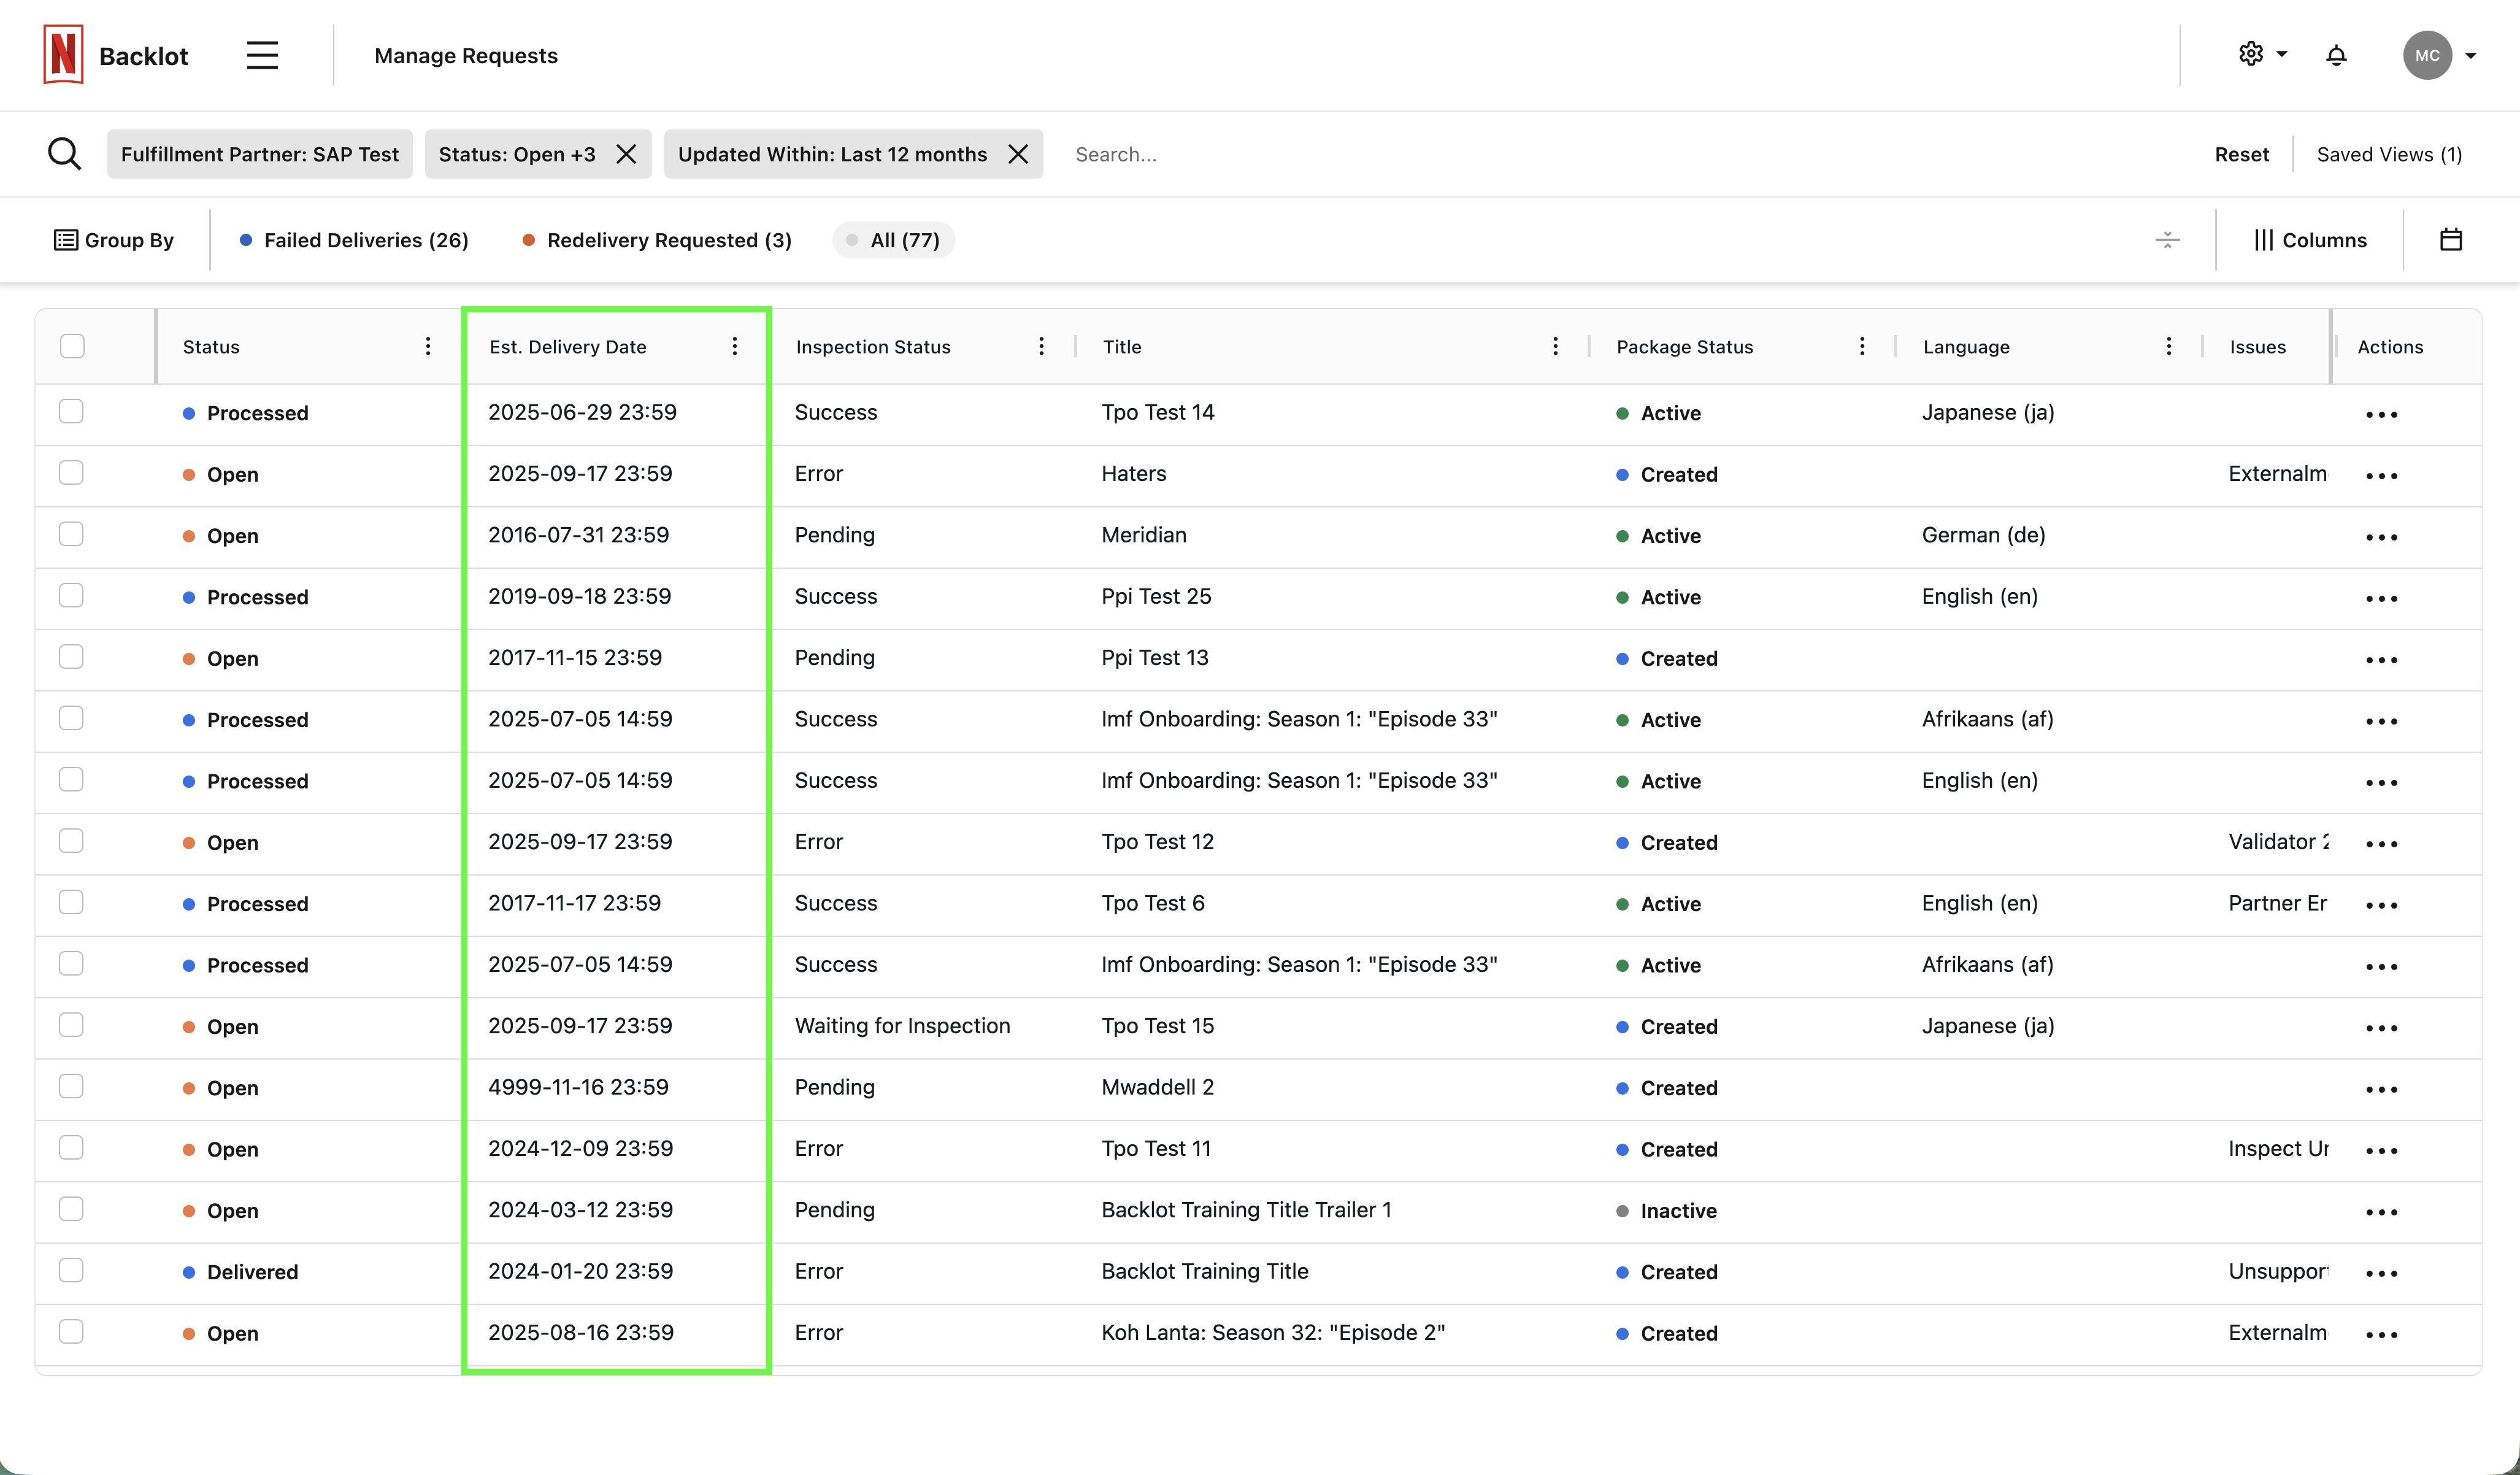Click the Reset button
The image size is (2520, 1475).
(x=2241, y=154)
